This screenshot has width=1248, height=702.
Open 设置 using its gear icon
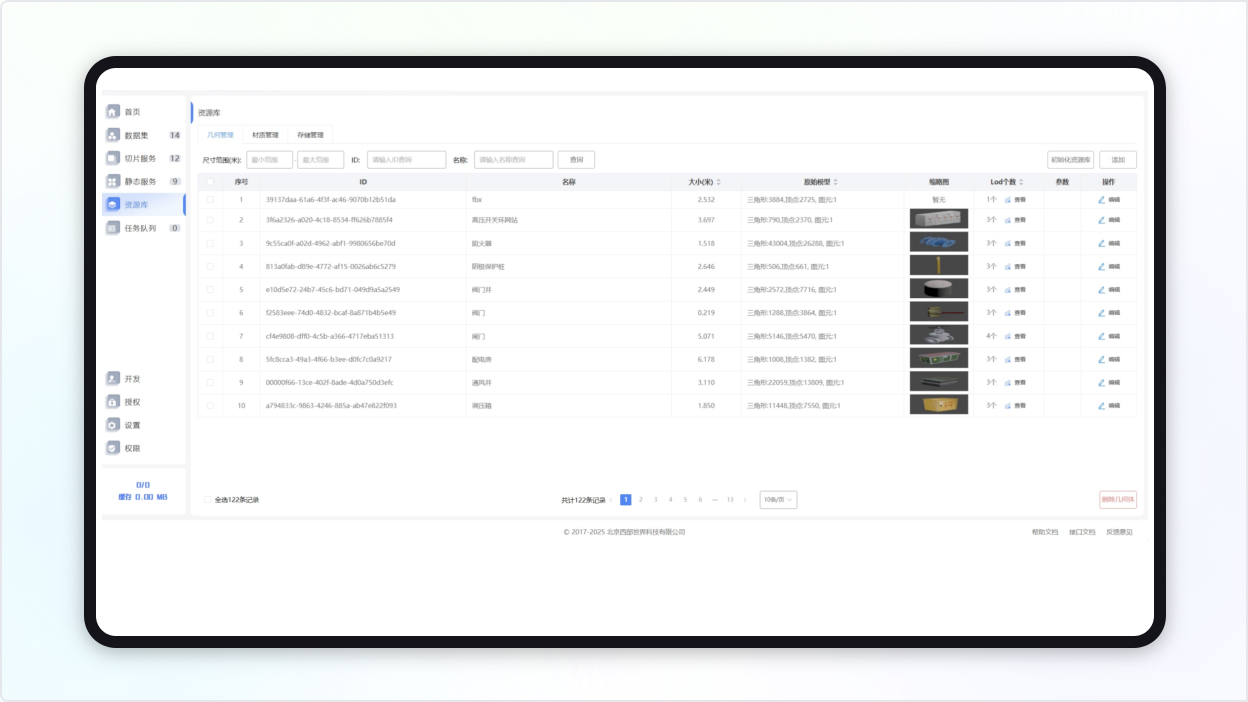[x=113, y=425]
